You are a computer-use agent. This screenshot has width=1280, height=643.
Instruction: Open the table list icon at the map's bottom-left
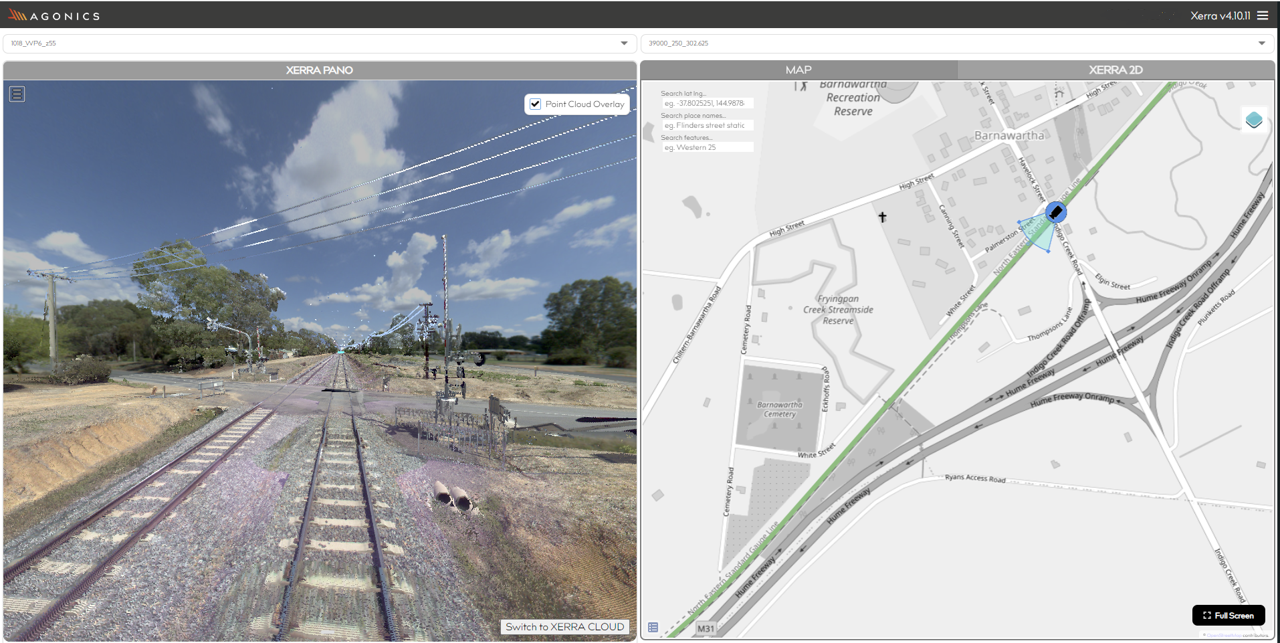pos(653,628)
